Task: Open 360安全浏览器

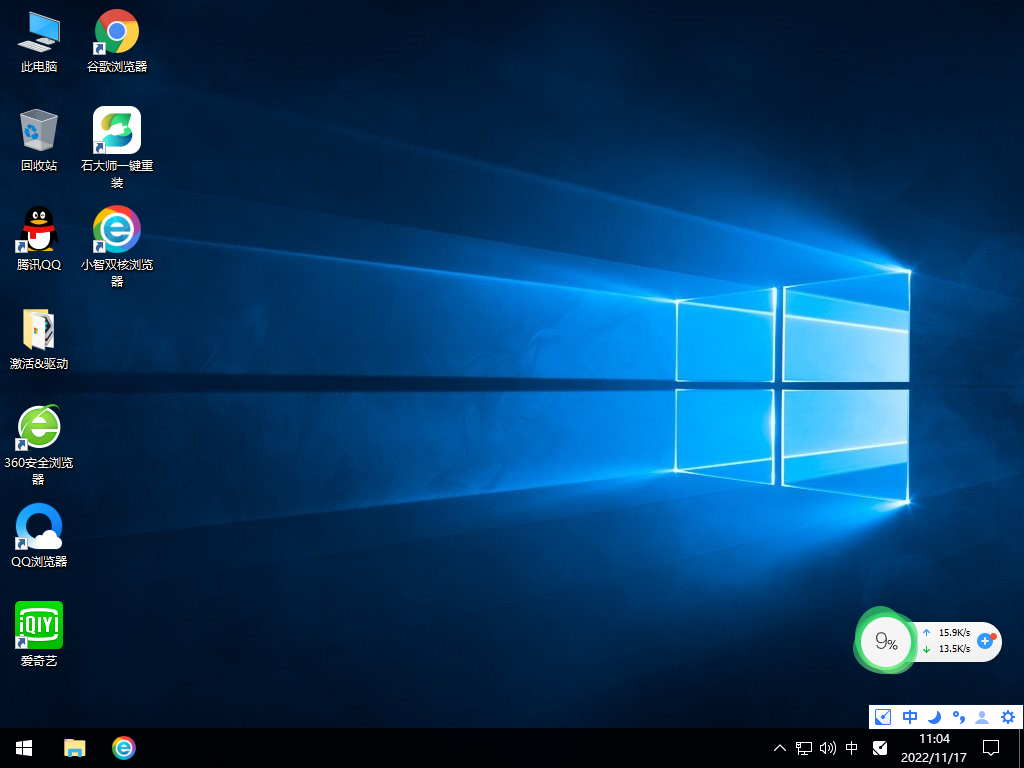Action: coord(38,425)
